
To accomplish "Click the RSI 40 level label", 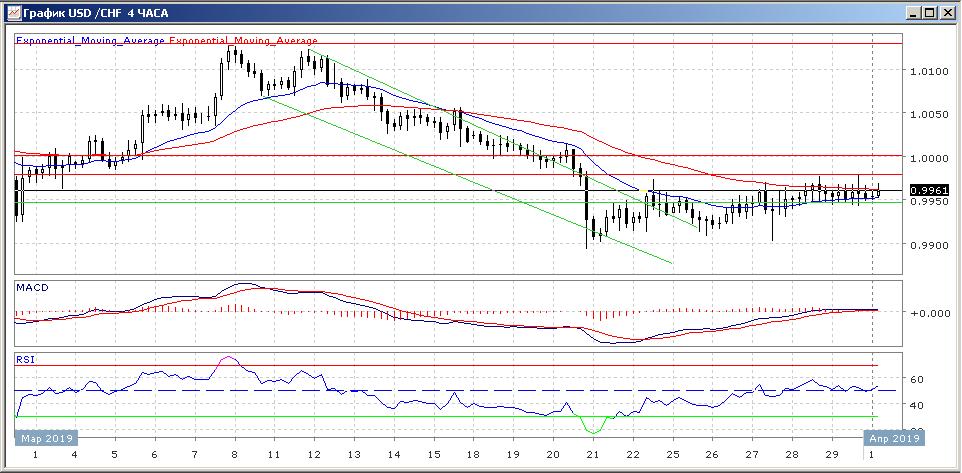I will point(915,406).
